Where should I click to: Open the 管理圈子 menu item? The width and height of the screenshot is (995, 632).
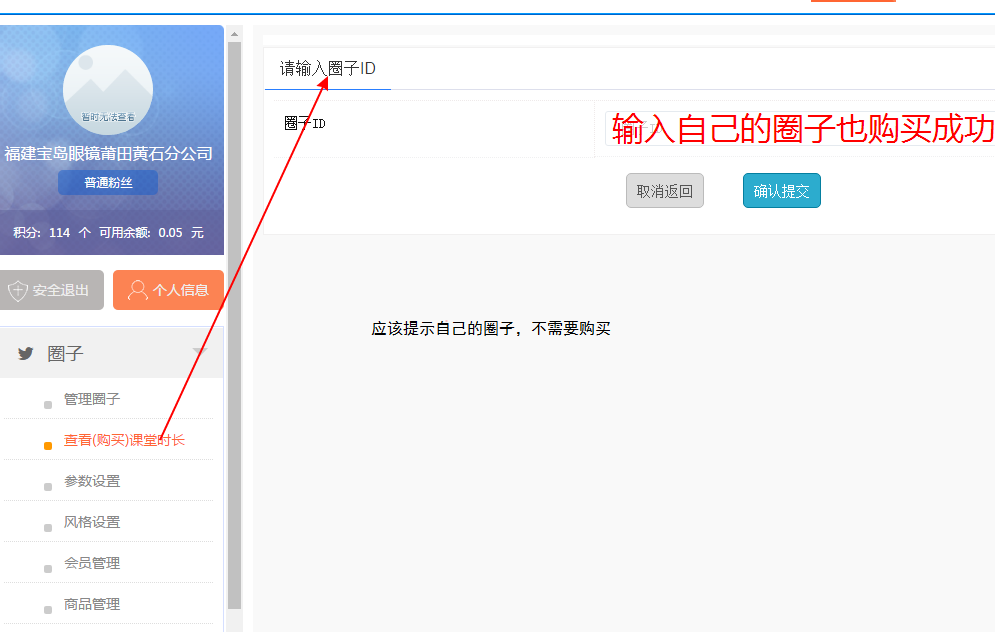92,399
